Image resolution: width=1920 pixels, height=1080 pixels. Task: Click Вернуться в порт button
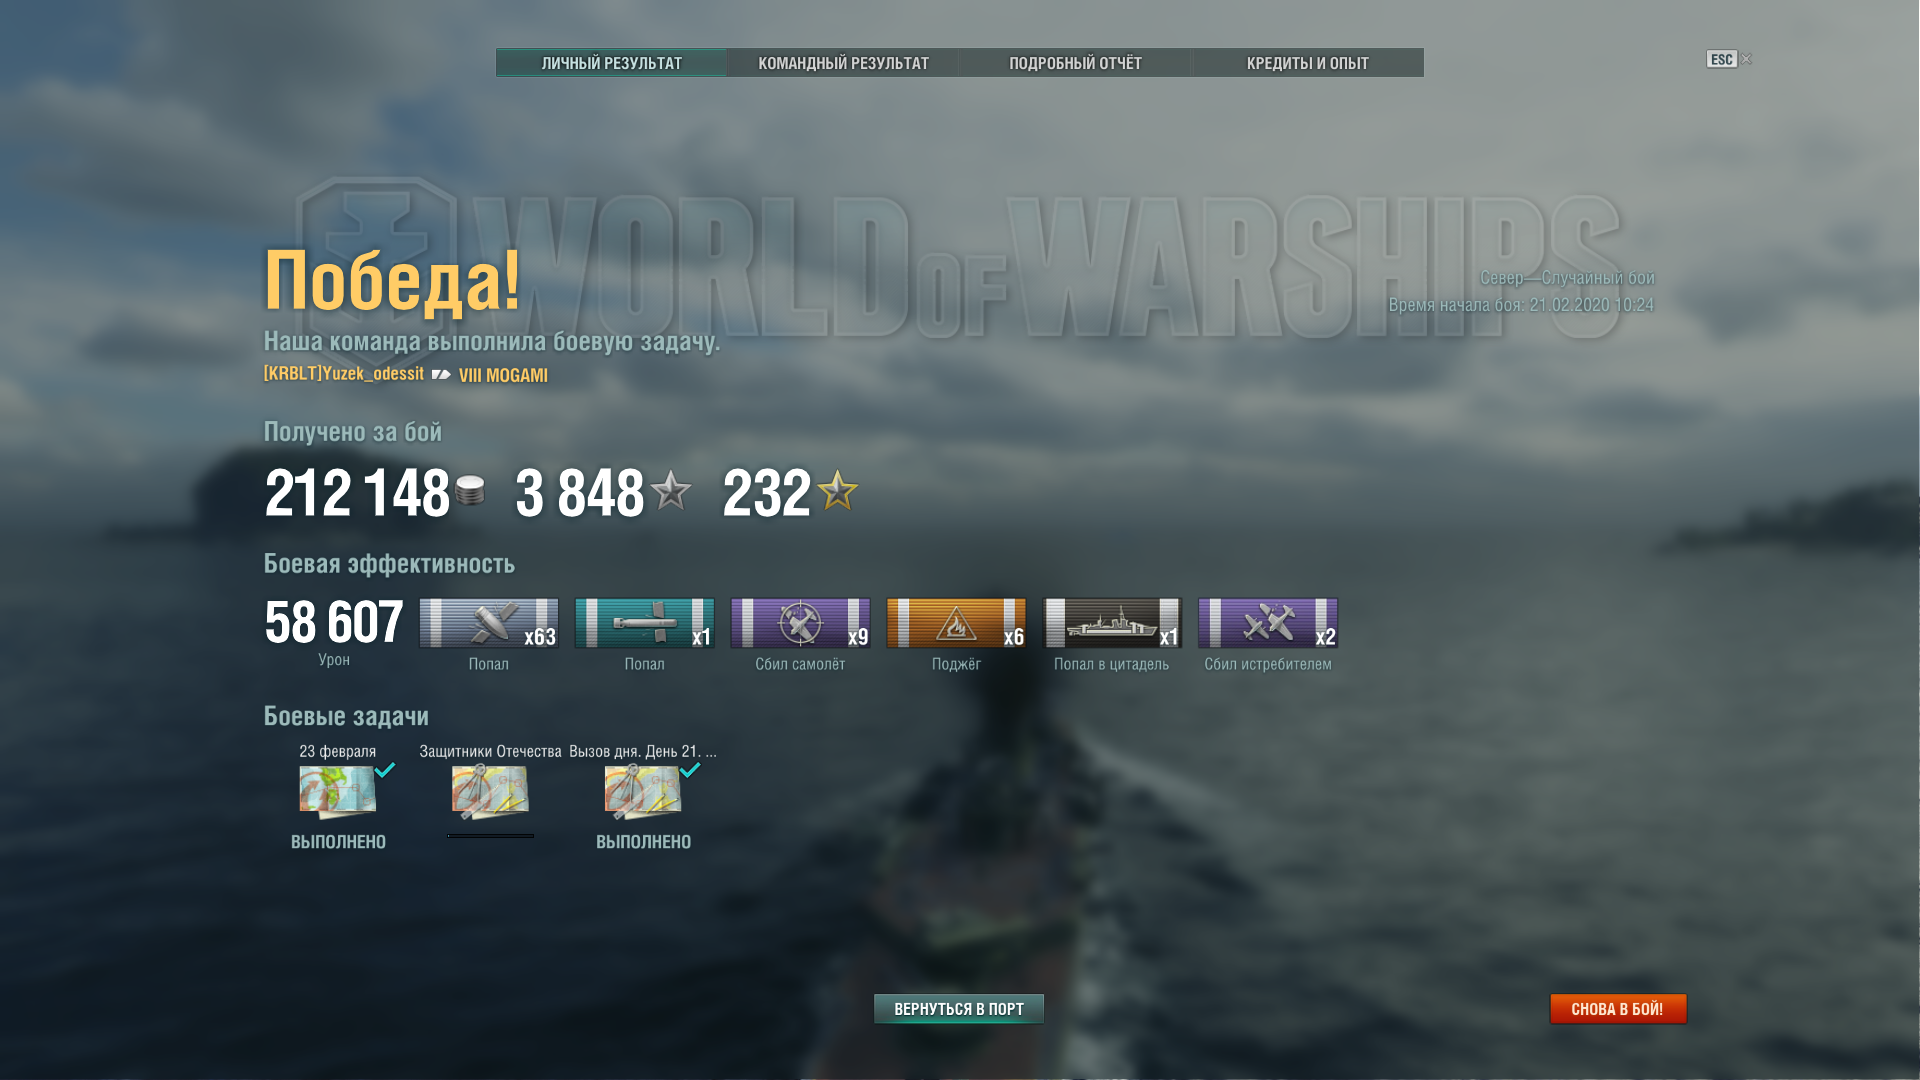point(959,1009)
